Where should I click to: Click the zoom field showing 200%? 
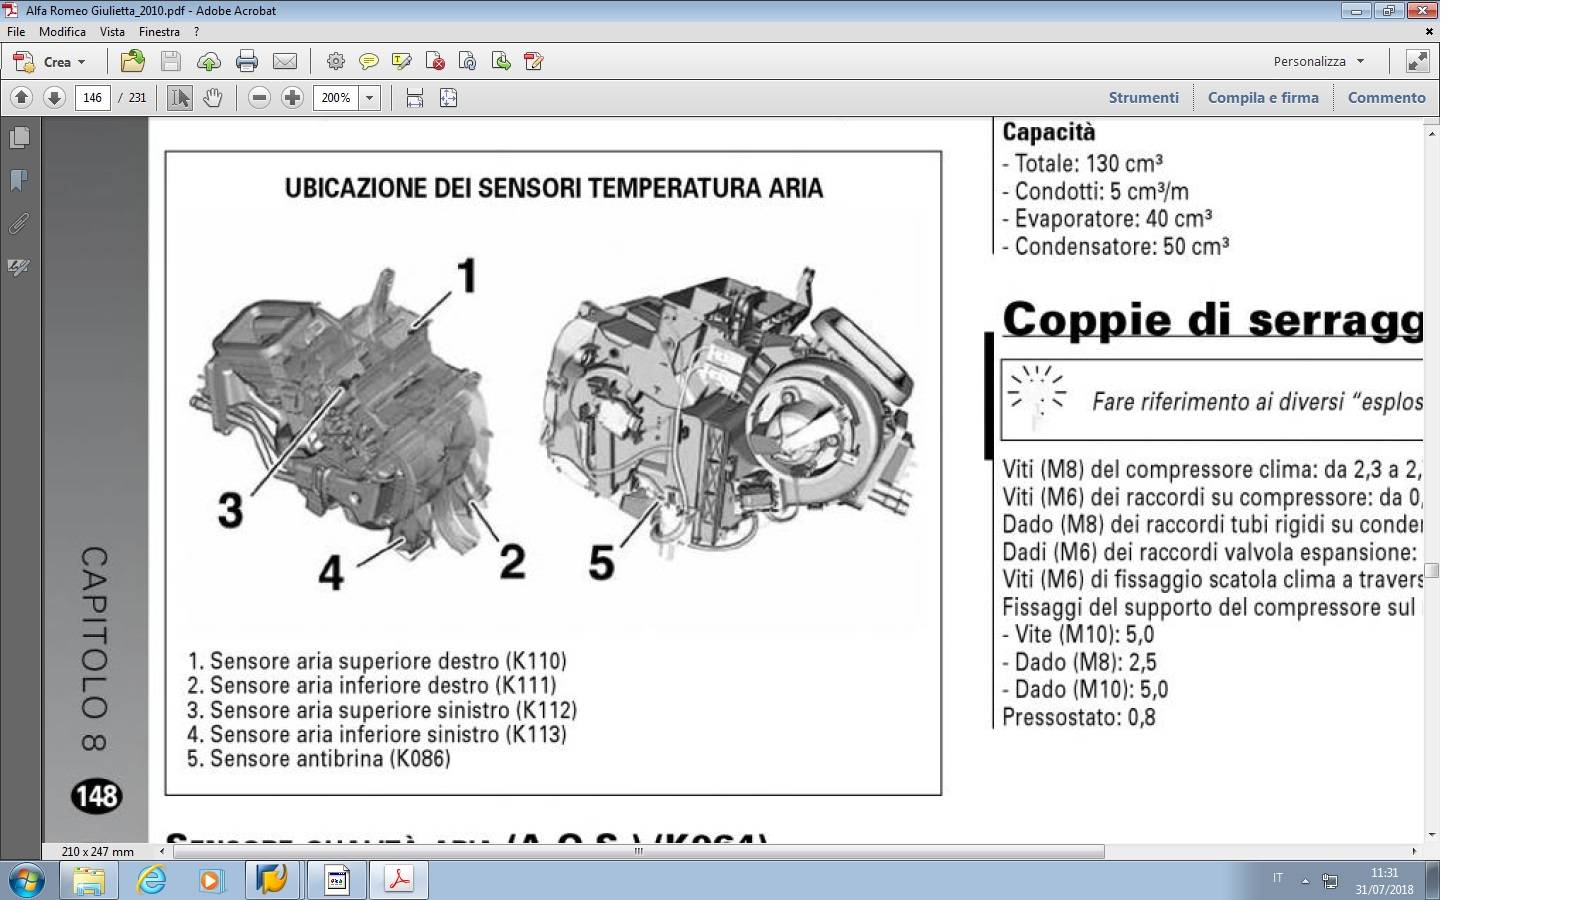336,98
